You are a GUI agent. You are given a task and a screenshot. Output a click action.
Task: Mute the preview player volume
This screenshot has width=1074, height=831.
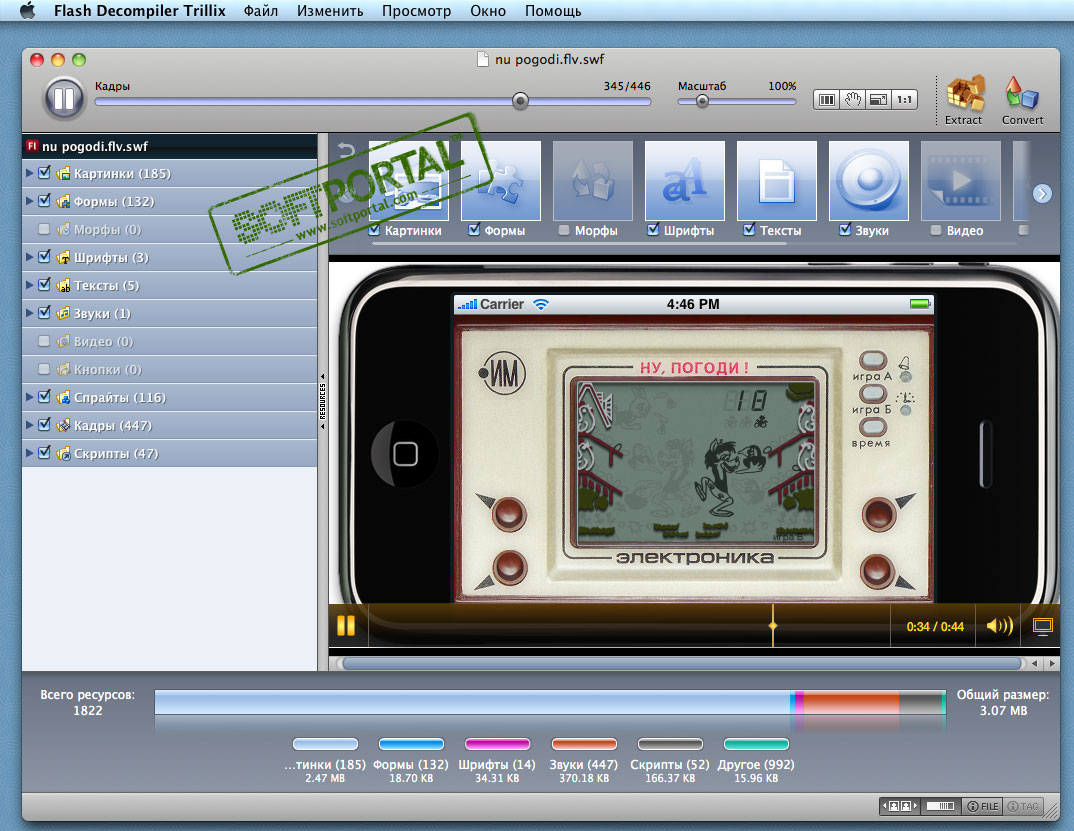click(999, 625)
